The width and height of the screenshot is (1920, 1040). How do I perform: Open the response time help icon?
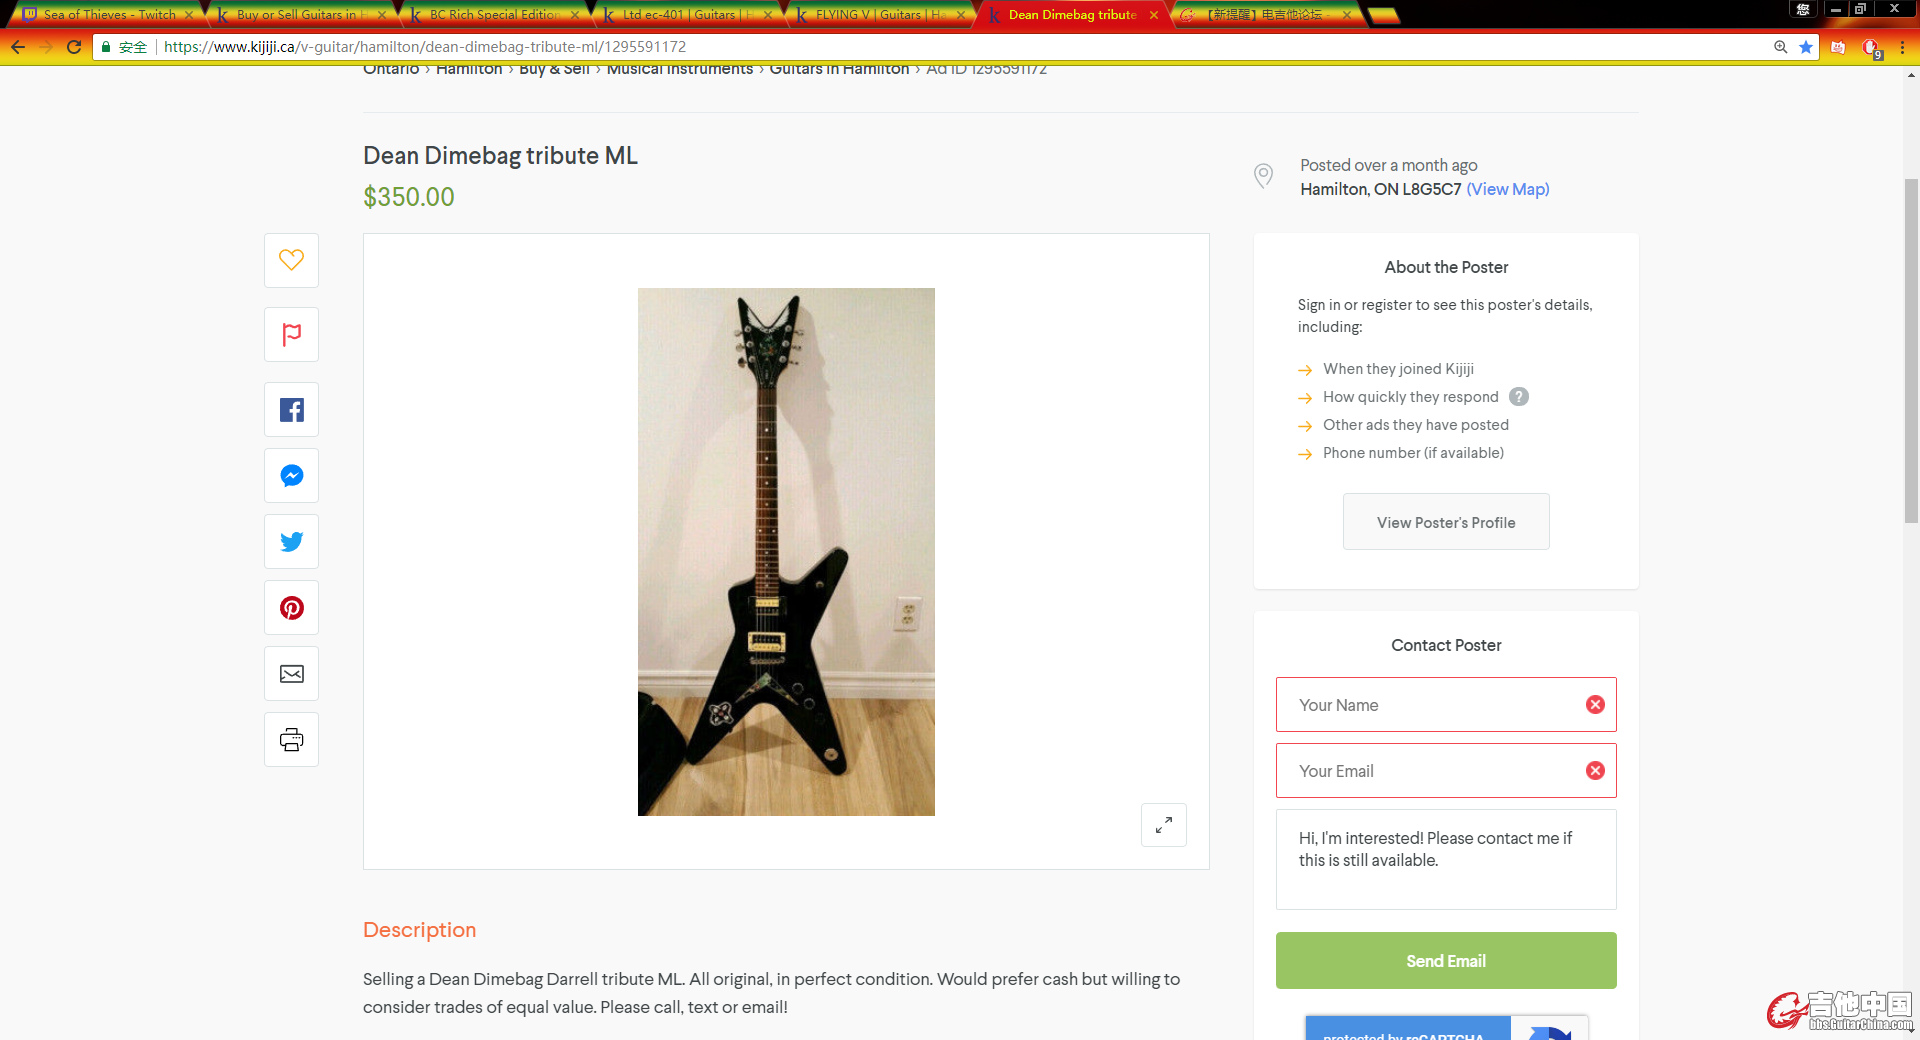click(x=1518, y=397)
